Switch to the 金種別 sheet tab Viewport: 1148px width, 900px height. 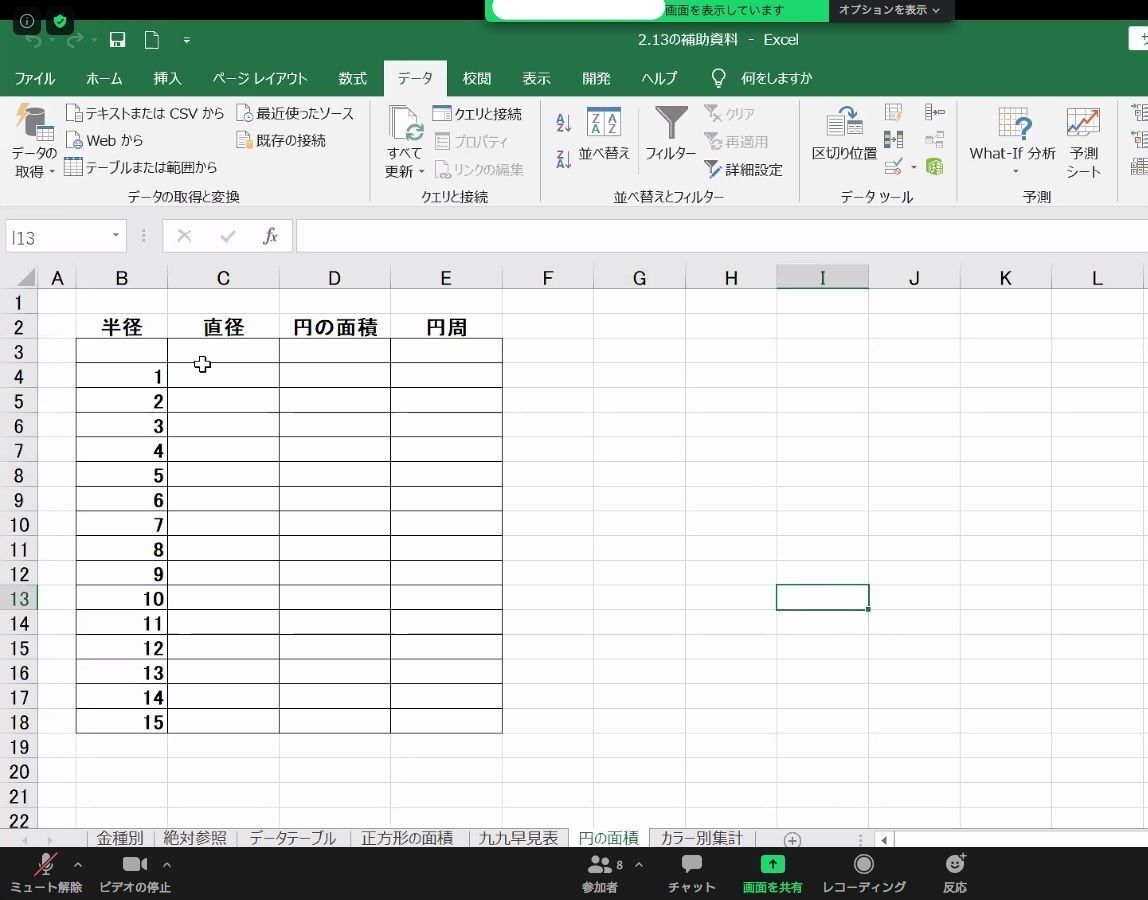[x=119, y=838]
